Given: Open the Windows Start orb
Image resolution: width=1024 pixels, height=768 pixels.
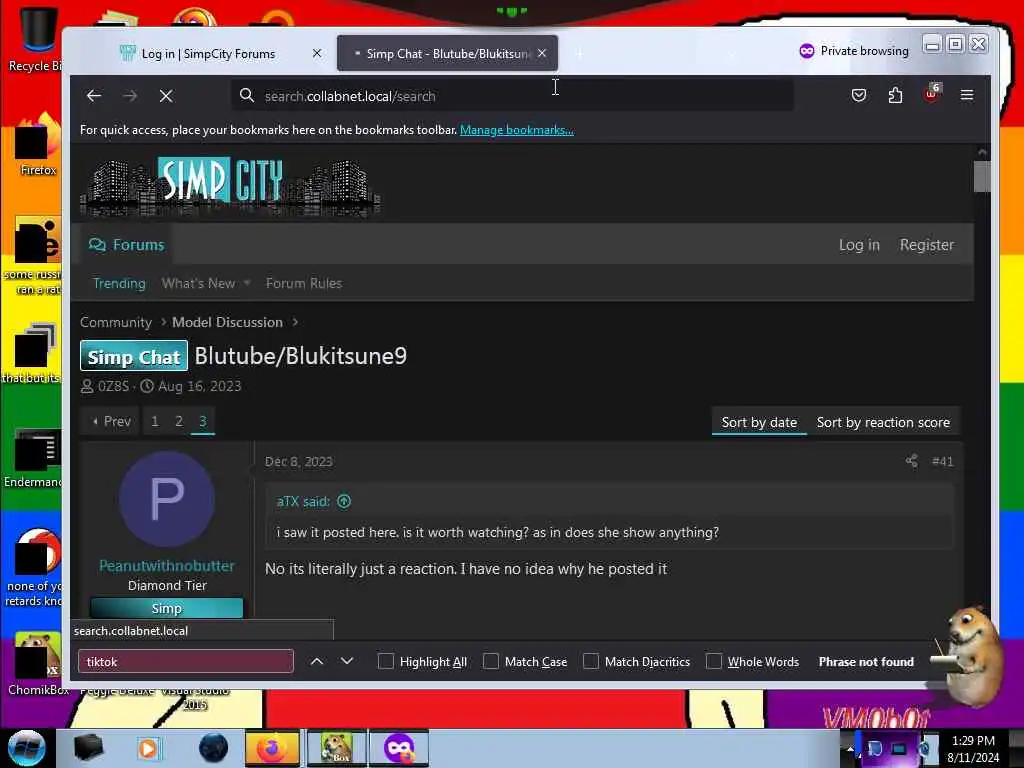Looking at the screenshot, I should click(26, 748).
